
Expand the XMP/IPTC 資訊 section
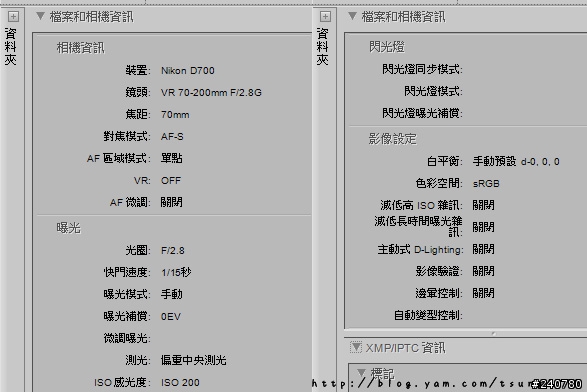[x=356, y=347]
